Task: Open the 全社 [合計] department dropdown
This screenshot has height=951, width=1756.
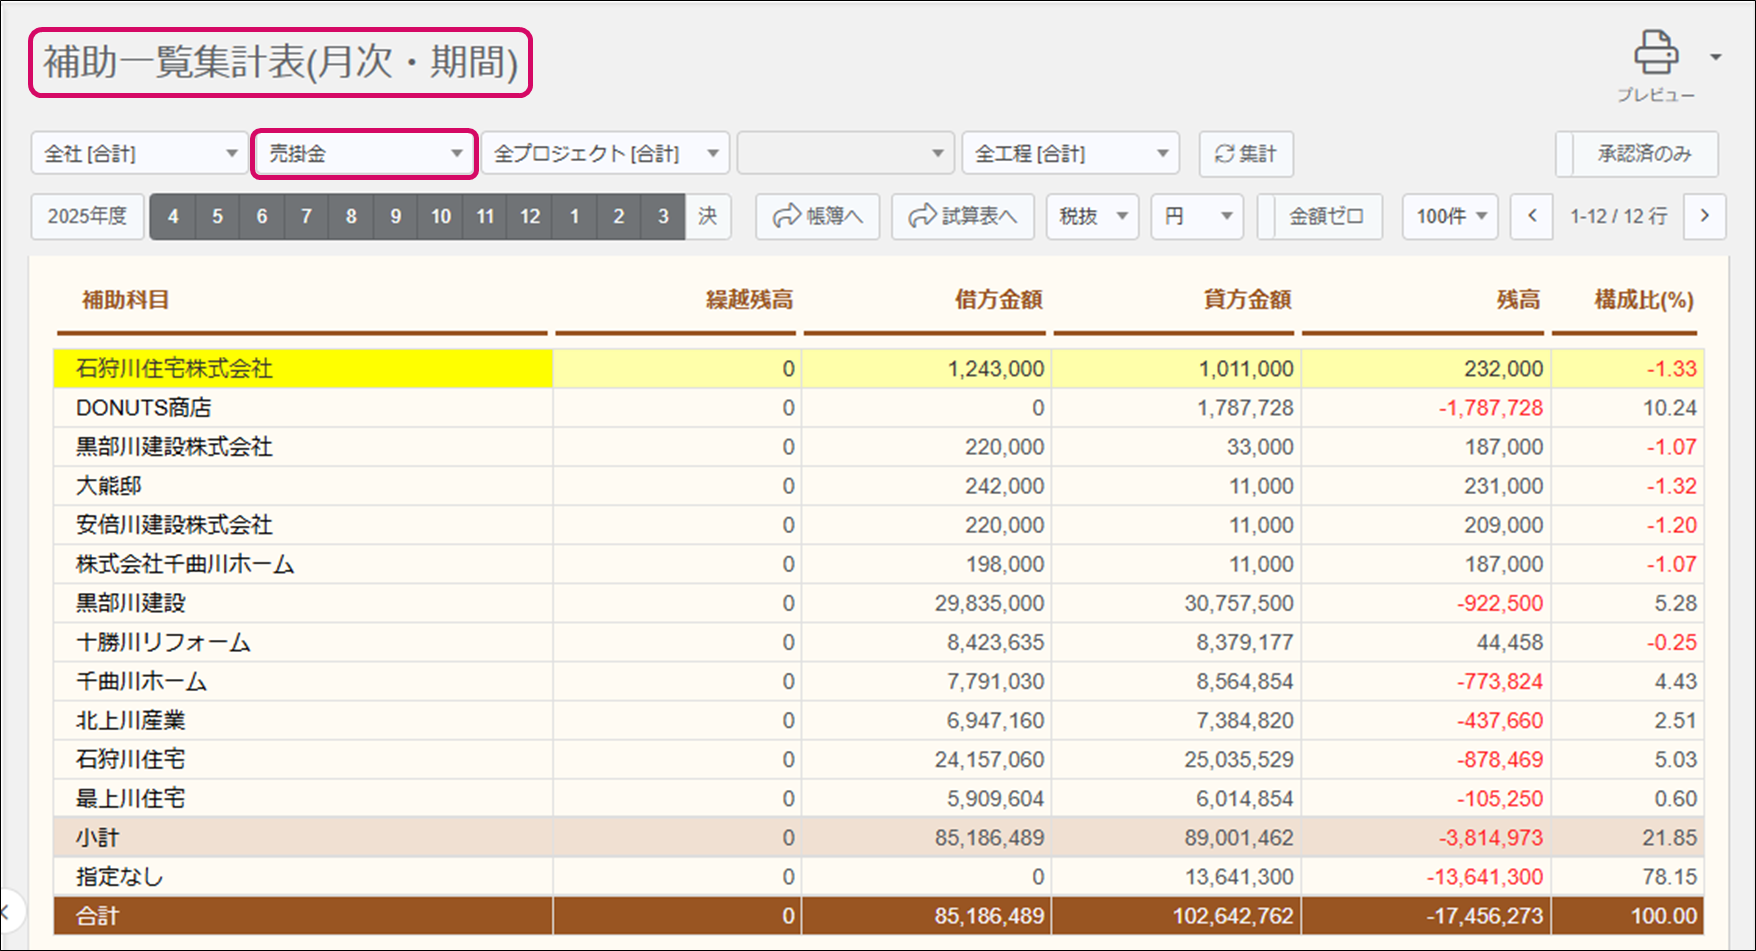Action: point(140,154)
